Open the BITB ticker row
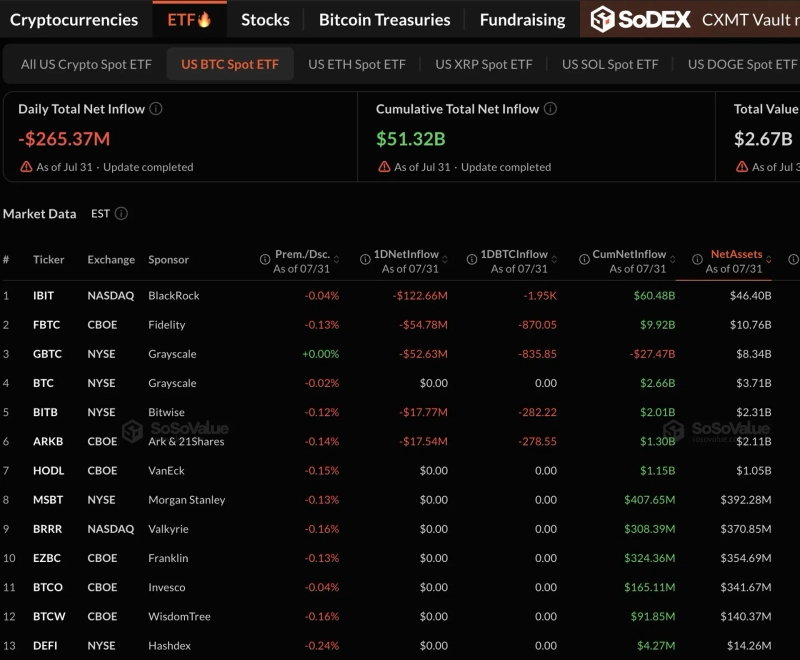 pyautogui.click(x=45, y=412)
